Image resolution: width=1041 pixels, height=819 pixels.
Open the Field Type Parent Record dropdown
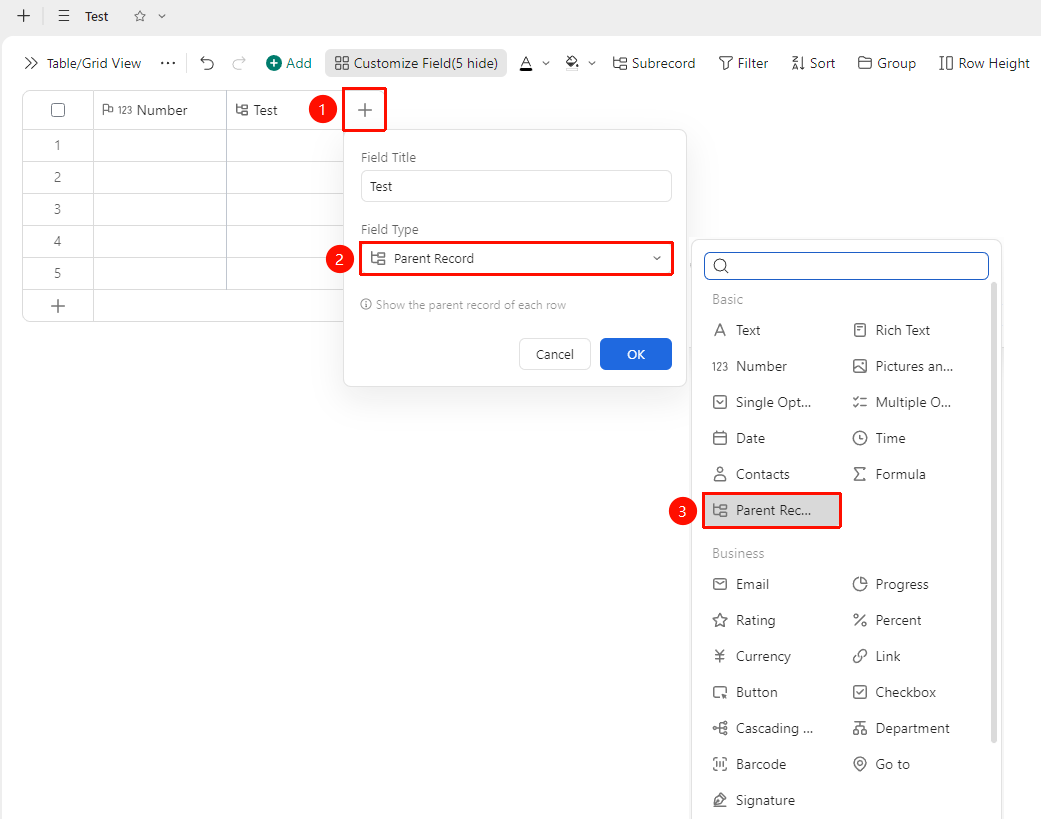pyautogui.click(x=517, y=258)
